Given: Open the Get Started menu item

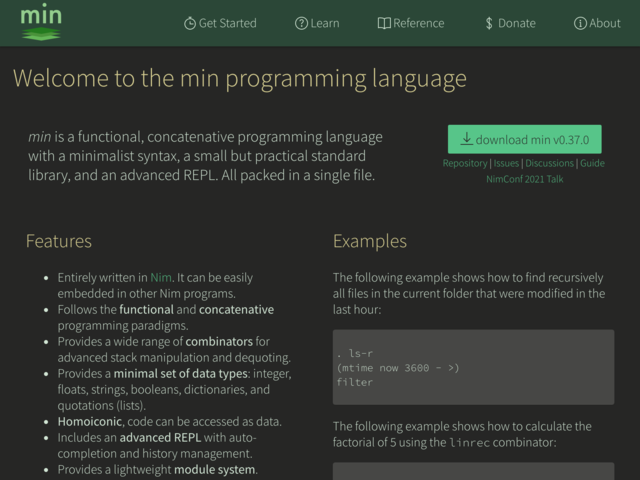Looking at the screenshot, I should [220, 23].
